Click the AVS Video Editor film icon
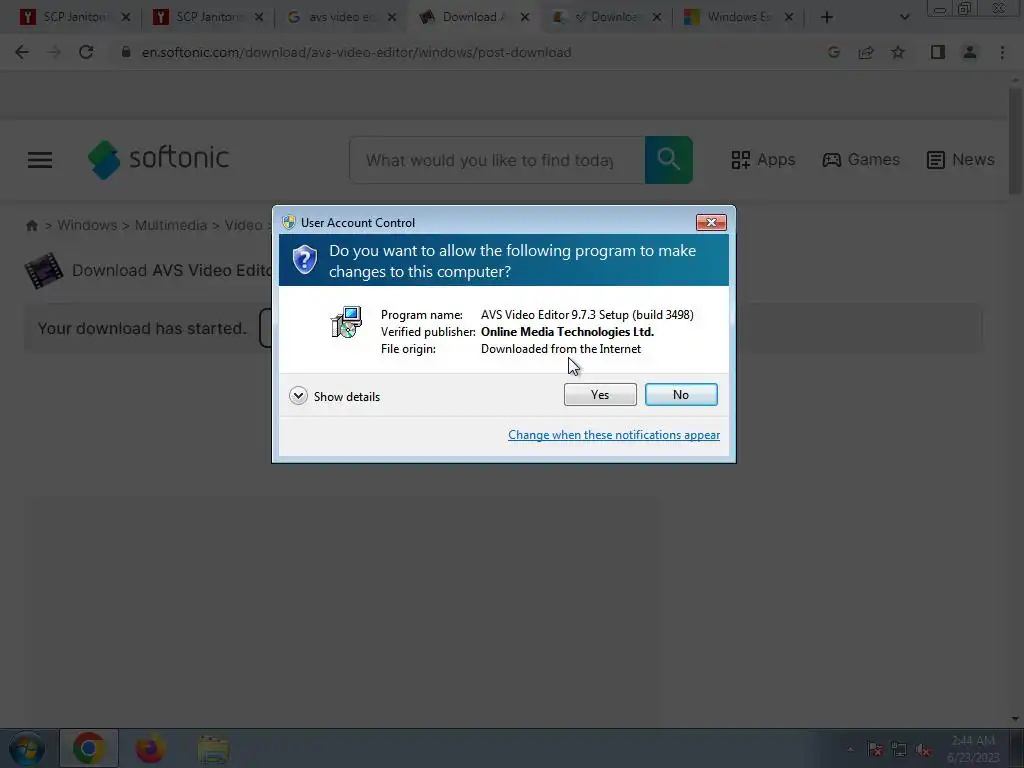 tap(44, 270)
